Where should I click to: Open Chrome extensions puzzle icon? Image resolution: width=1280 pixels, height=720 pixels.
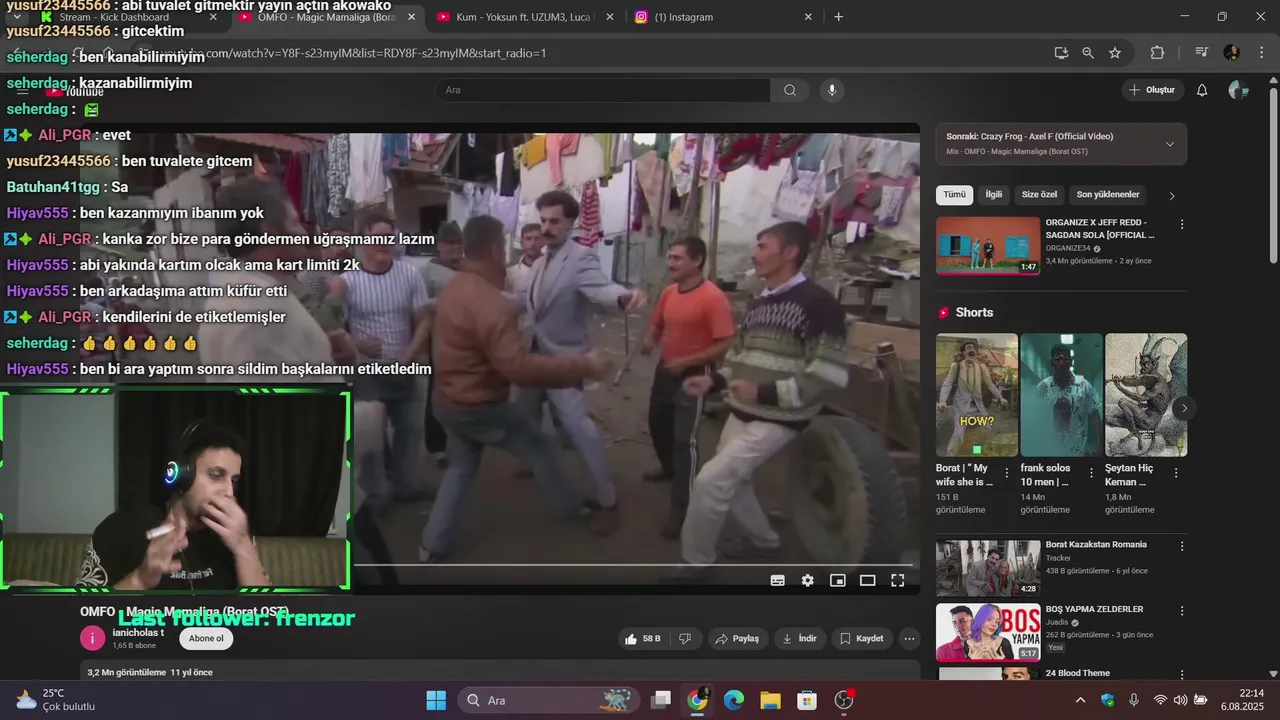click(1157, 53)
